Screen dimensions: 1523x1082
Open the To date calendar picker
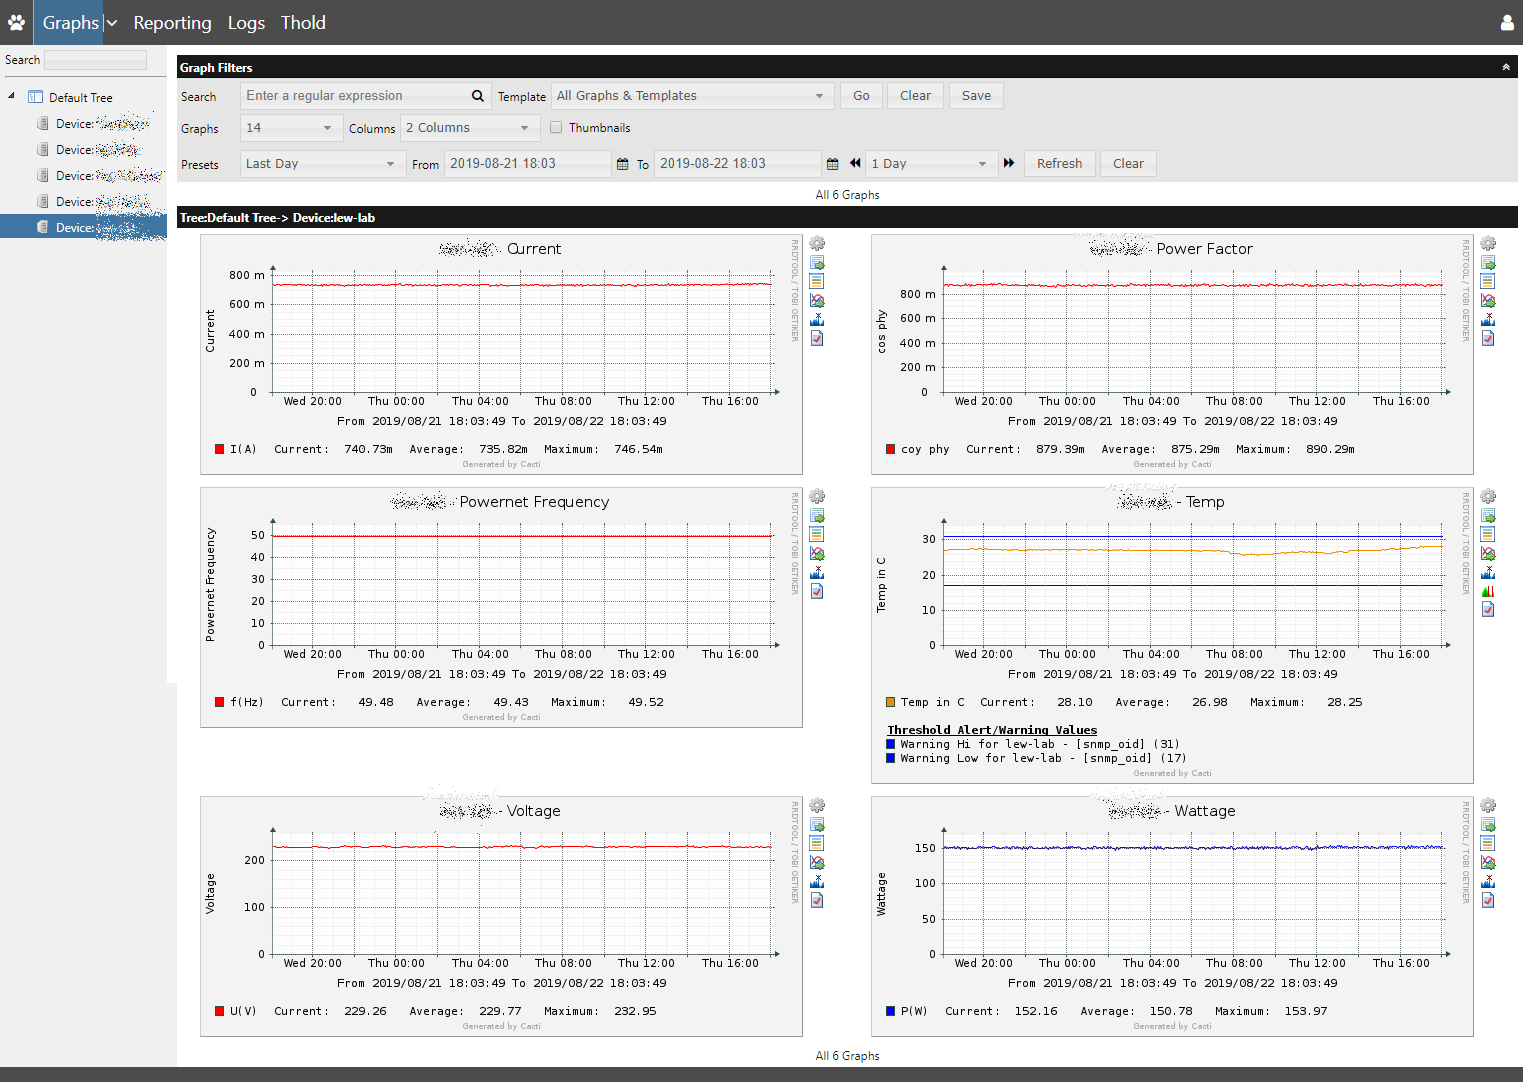click(832, 164)
